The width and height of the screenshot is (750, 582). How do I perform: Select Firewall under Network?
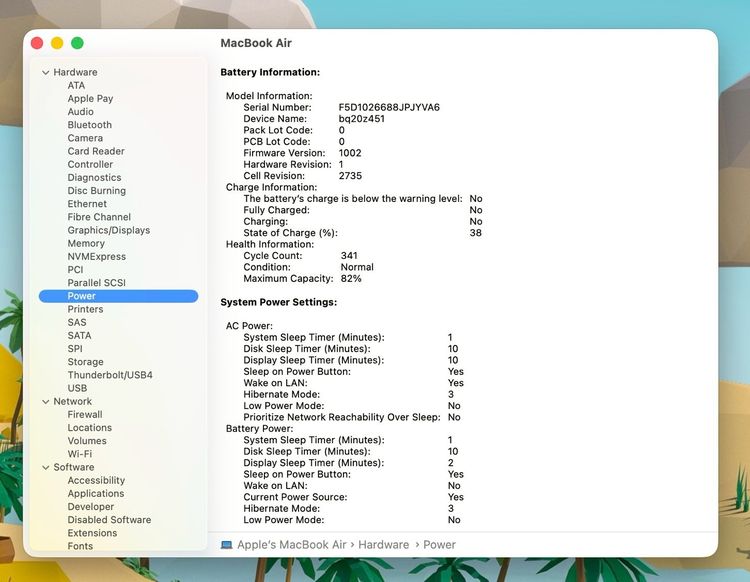85,415
